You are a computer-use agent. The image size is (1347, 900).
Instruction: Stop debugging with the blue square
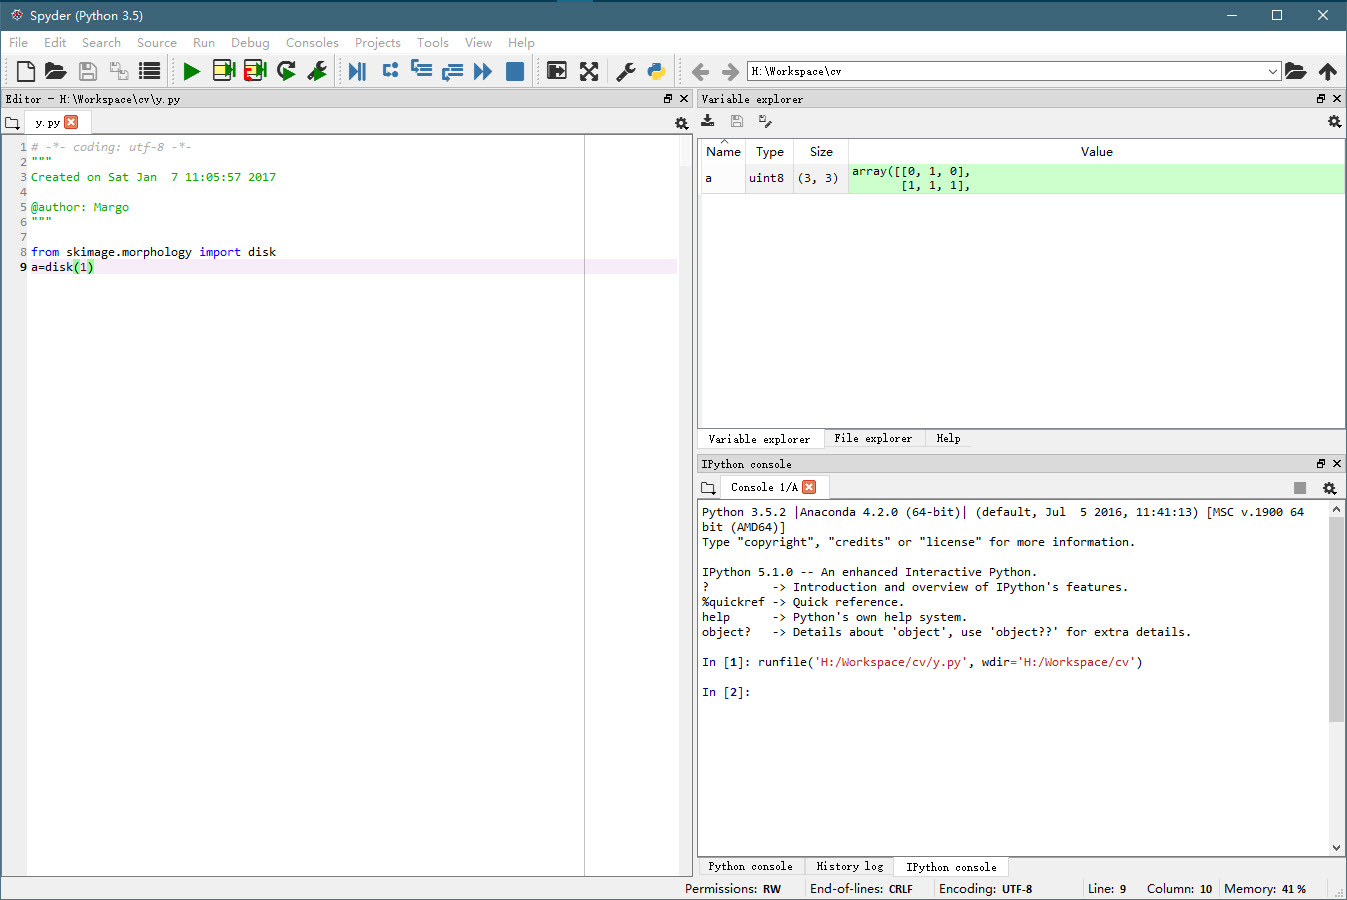[x=515, y=71]
